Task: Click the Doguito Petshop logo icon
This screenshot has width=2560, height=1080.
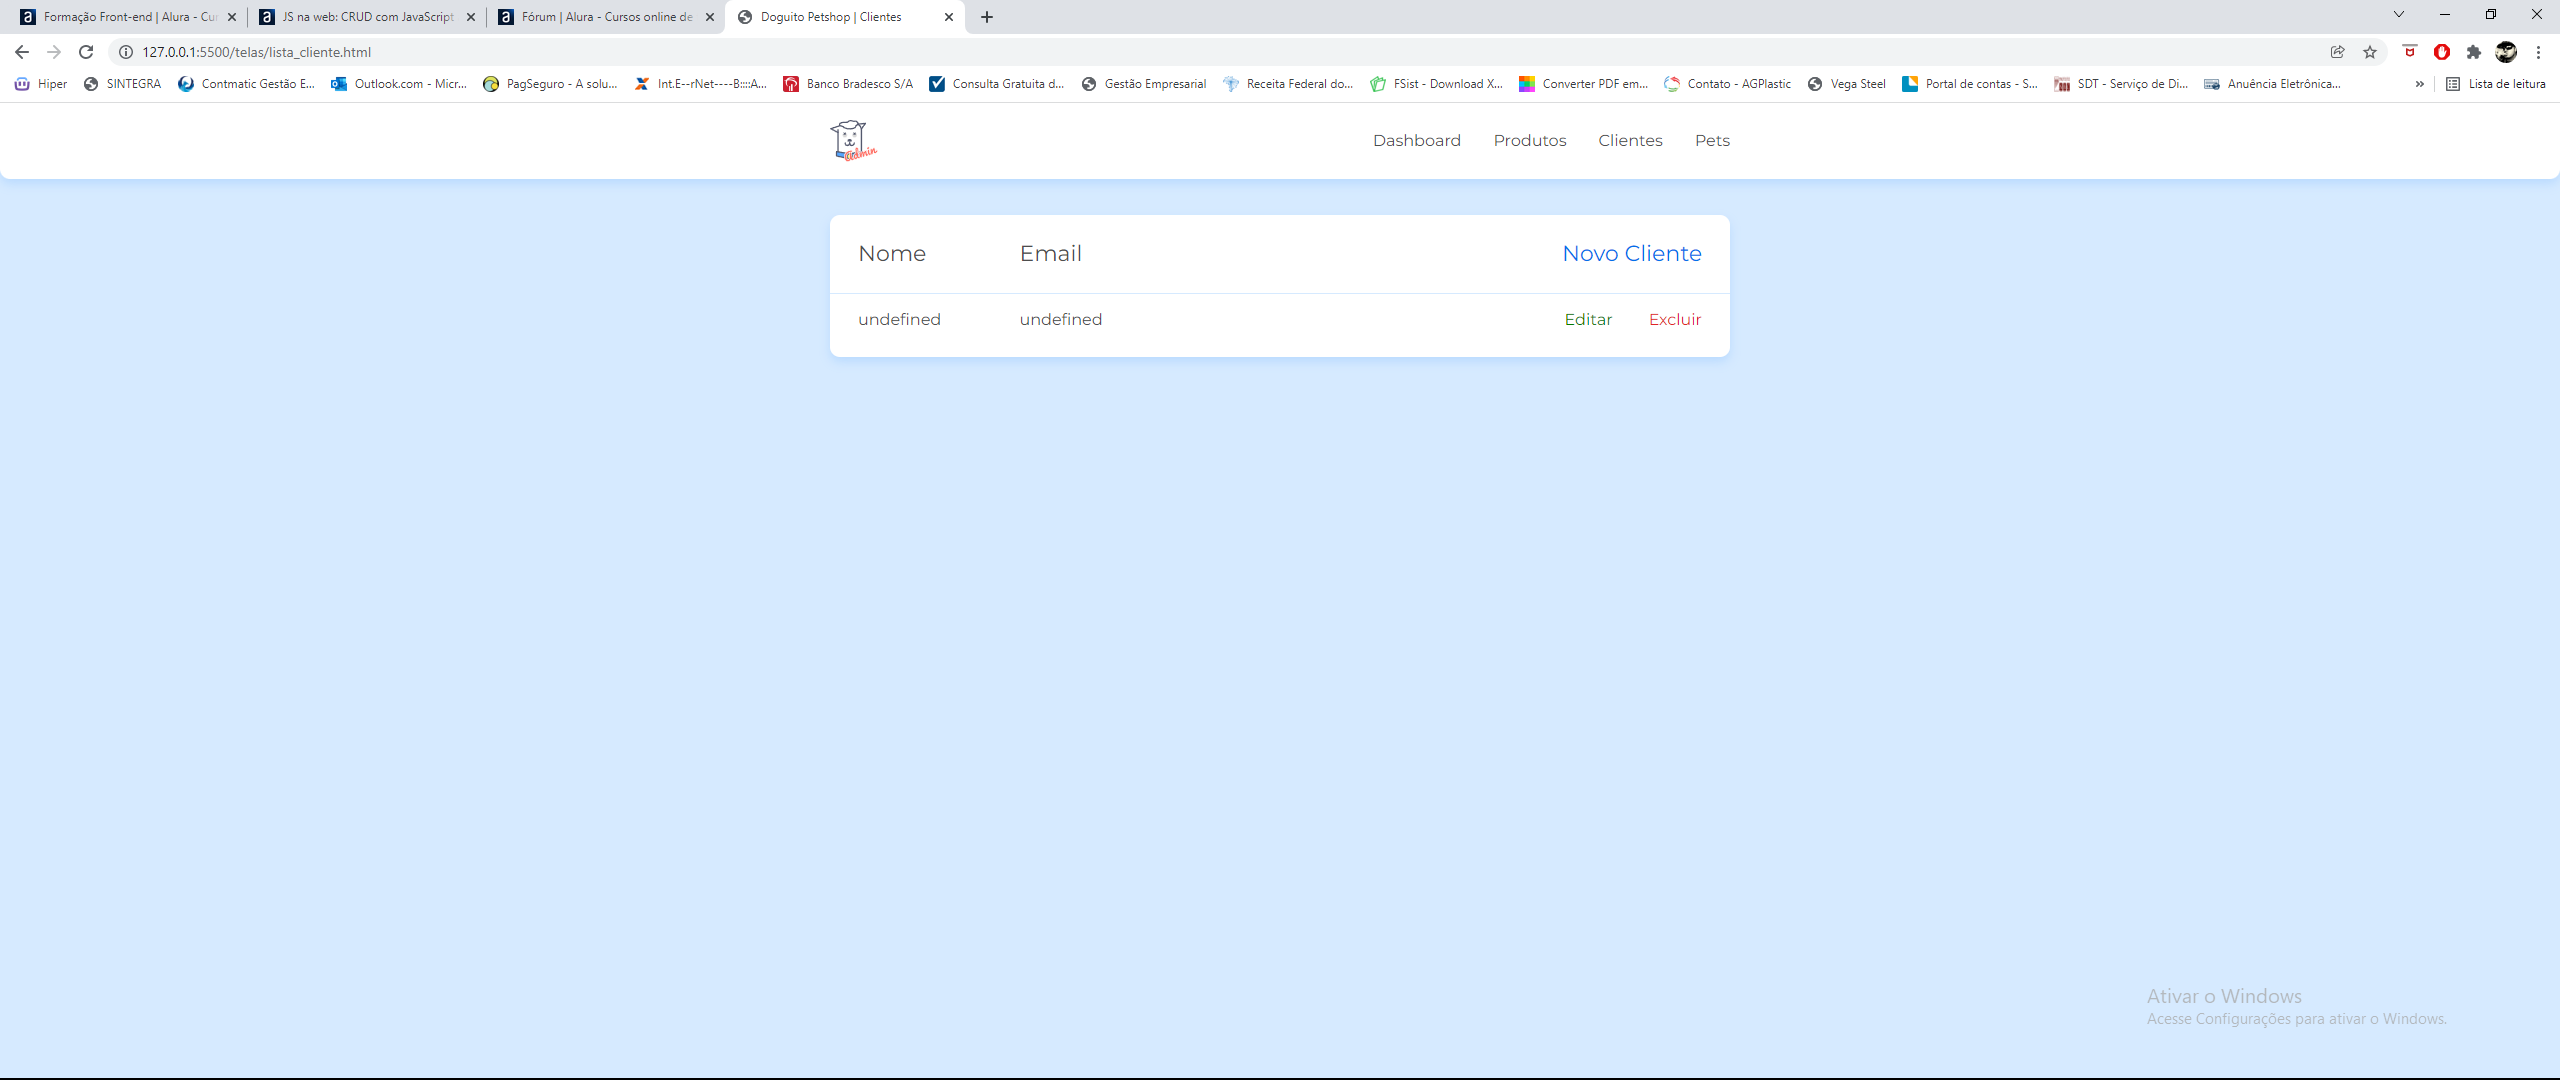Action: 852,139
